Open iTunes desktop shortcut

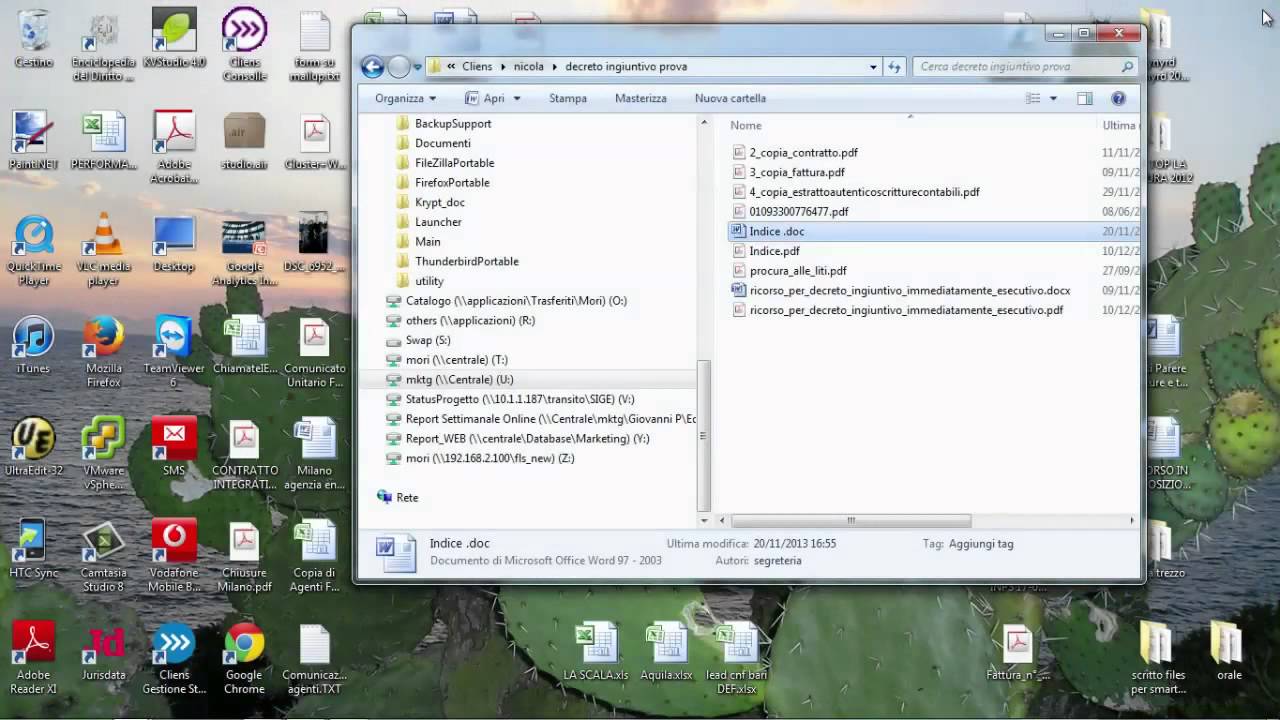(33, 345)
